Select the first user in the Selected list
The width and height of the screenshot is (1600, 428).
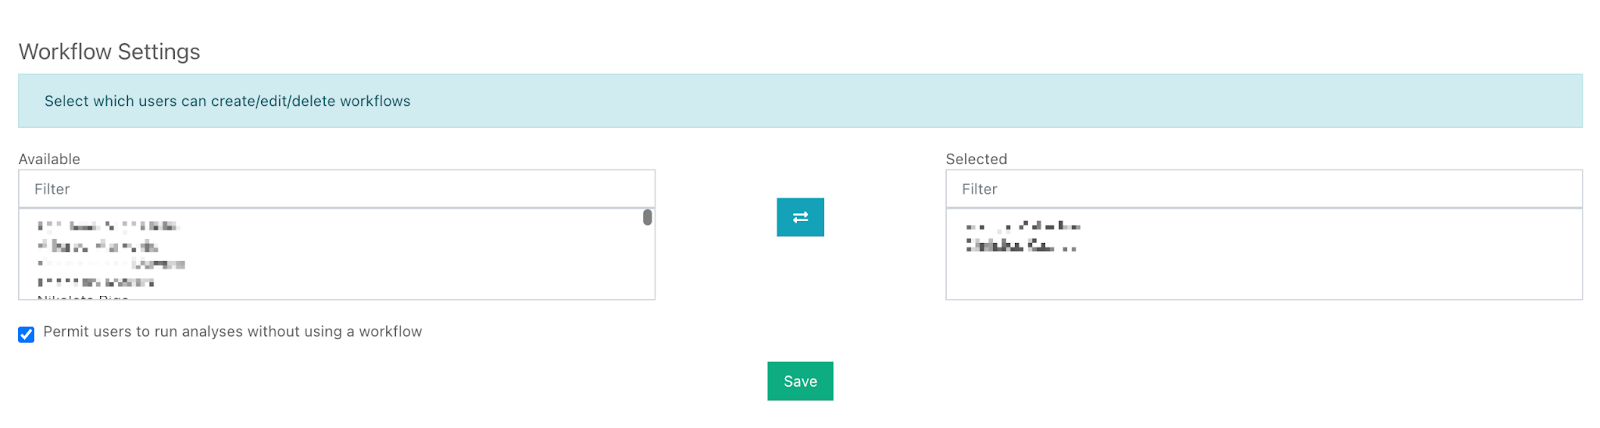1022,226
